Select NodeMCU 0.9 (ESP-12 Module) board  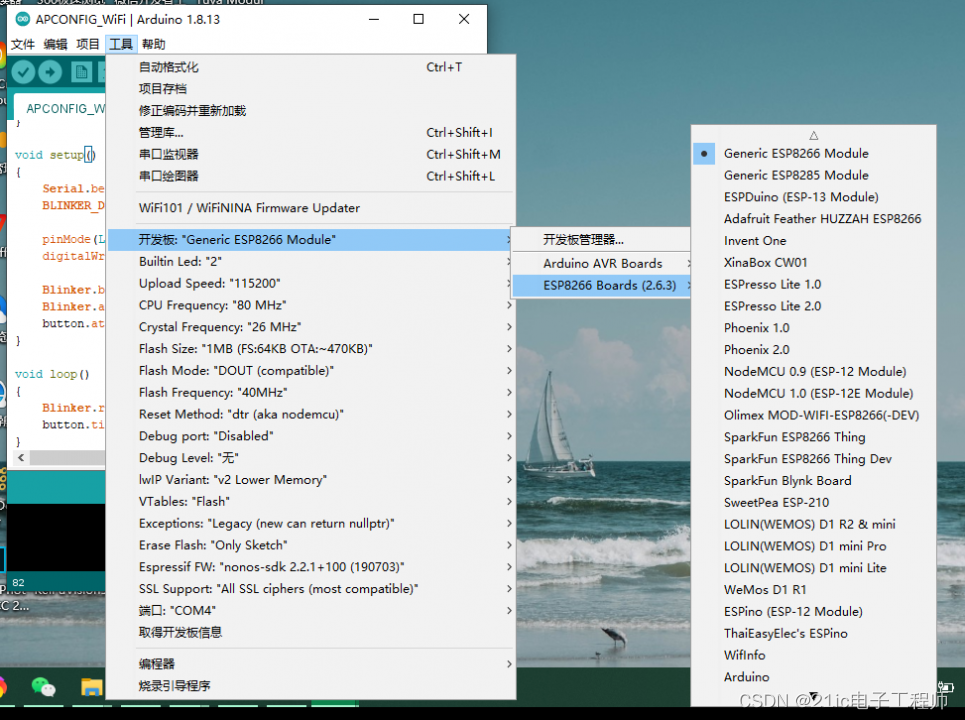pos(814,372)
